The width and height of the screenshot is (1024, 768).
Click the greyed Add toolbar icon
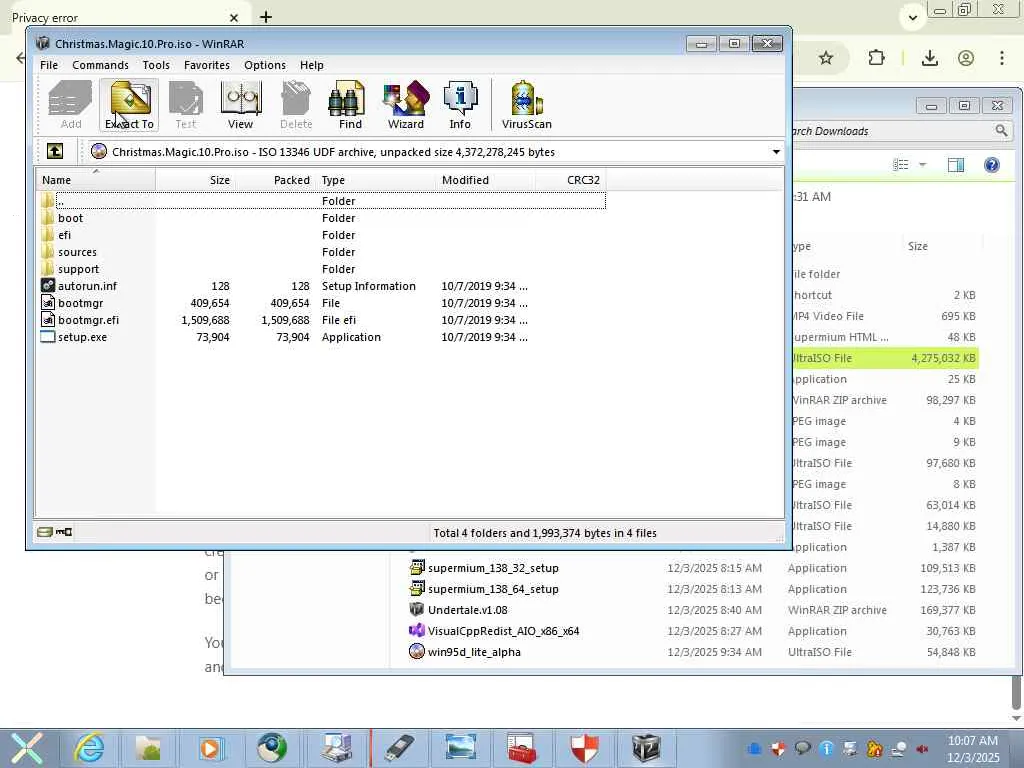71,105
